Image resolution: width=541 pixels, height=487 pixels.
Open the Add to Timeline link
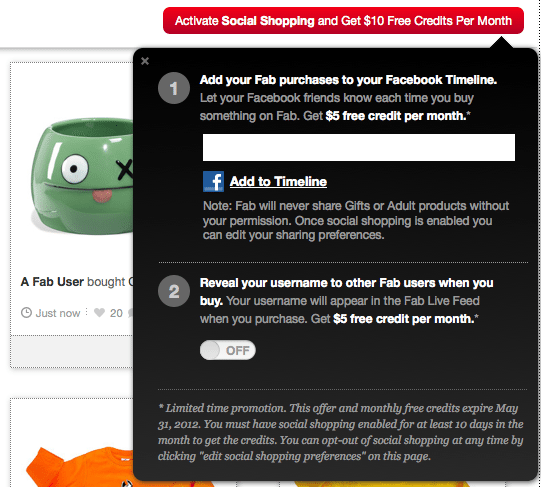pyautogui.click(x=278, y=182)
